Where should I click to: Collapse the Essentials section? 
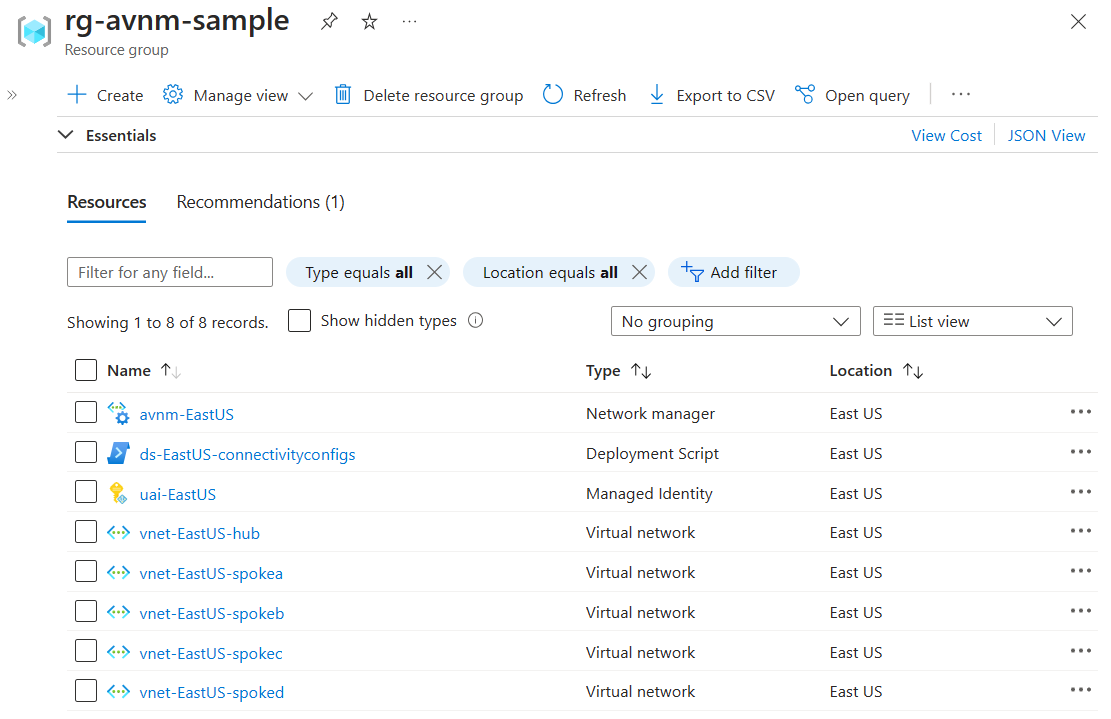65,135
